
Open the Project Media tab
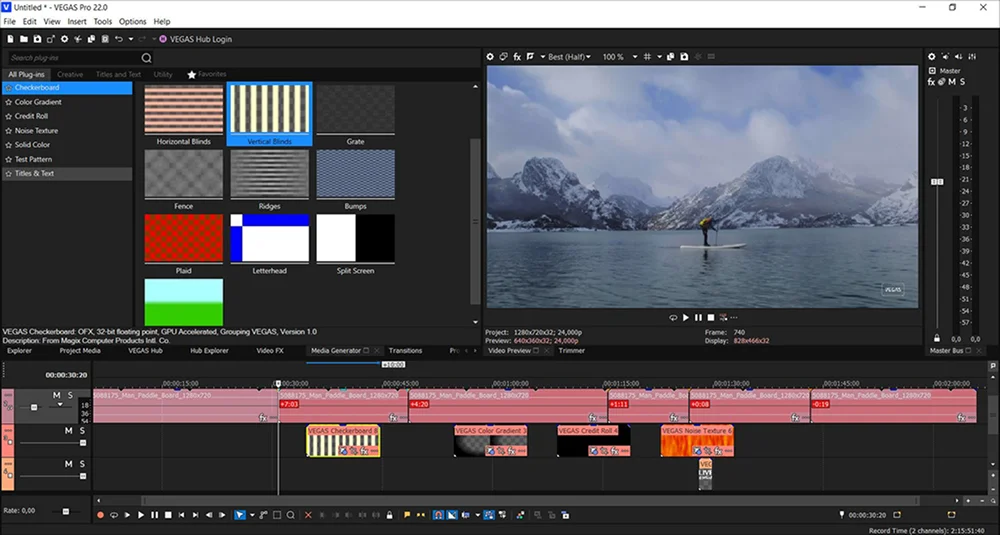80,351
